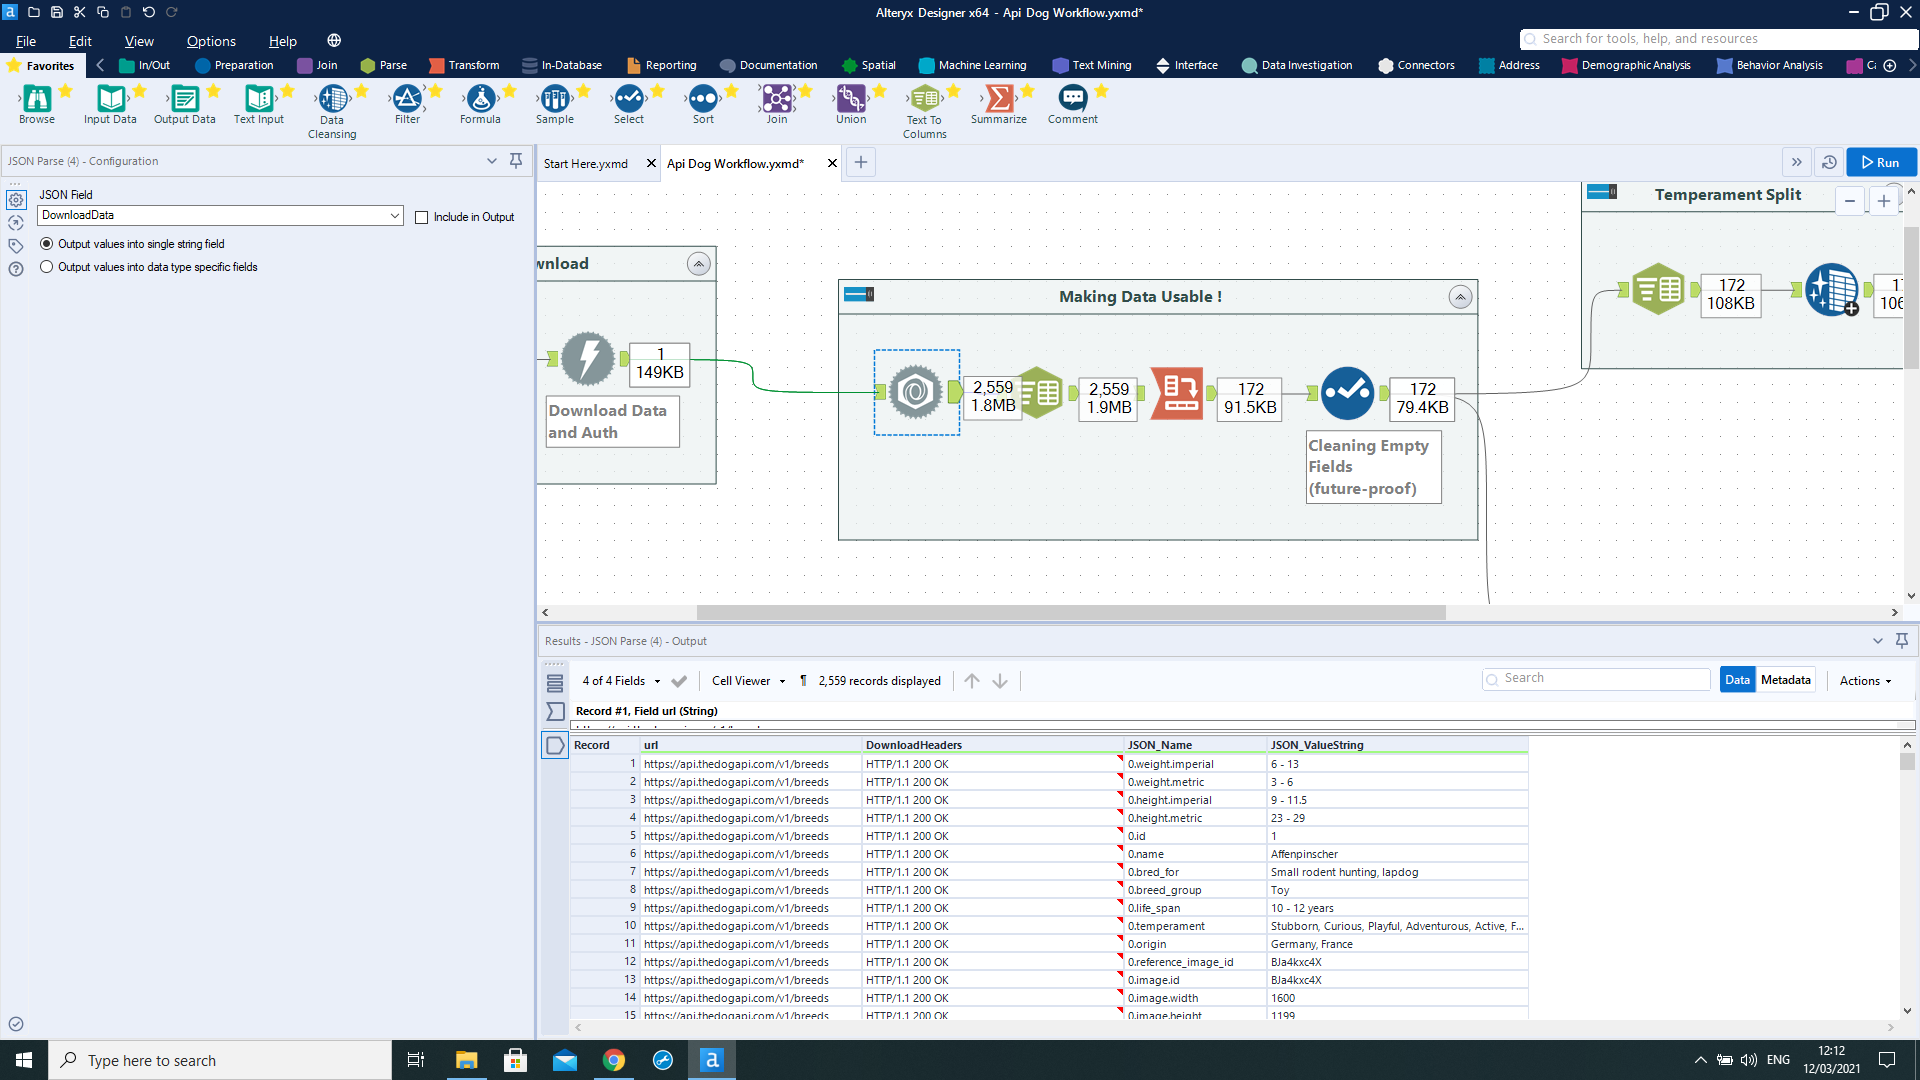Screen dimensions: 1920x1080
Task: Select output values into single string field
Action: pos(47,244)
